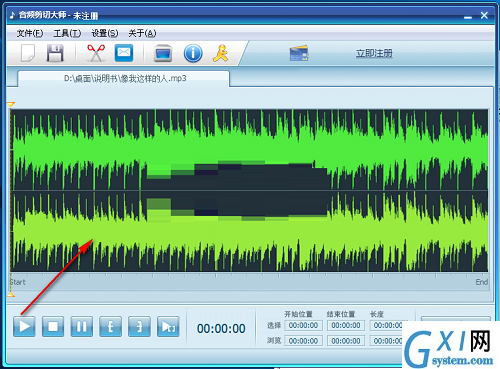Click the 立即注册 register link
Screen dimensions: 500x369
click(x=374, y=53)
